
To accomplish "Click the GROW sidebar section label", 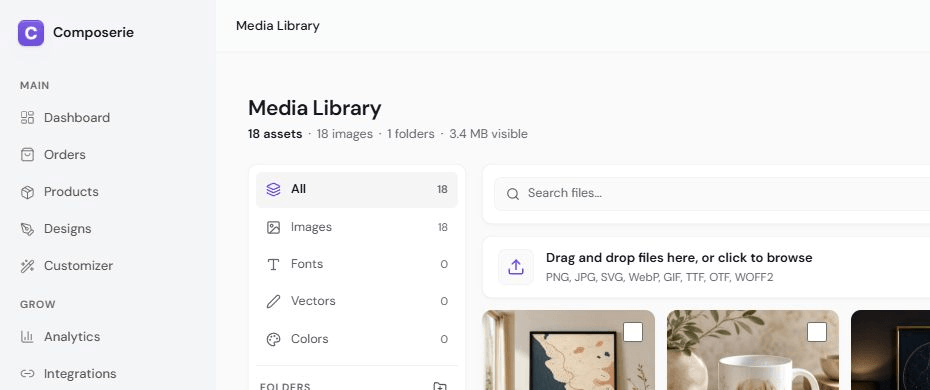I will 37,305.
